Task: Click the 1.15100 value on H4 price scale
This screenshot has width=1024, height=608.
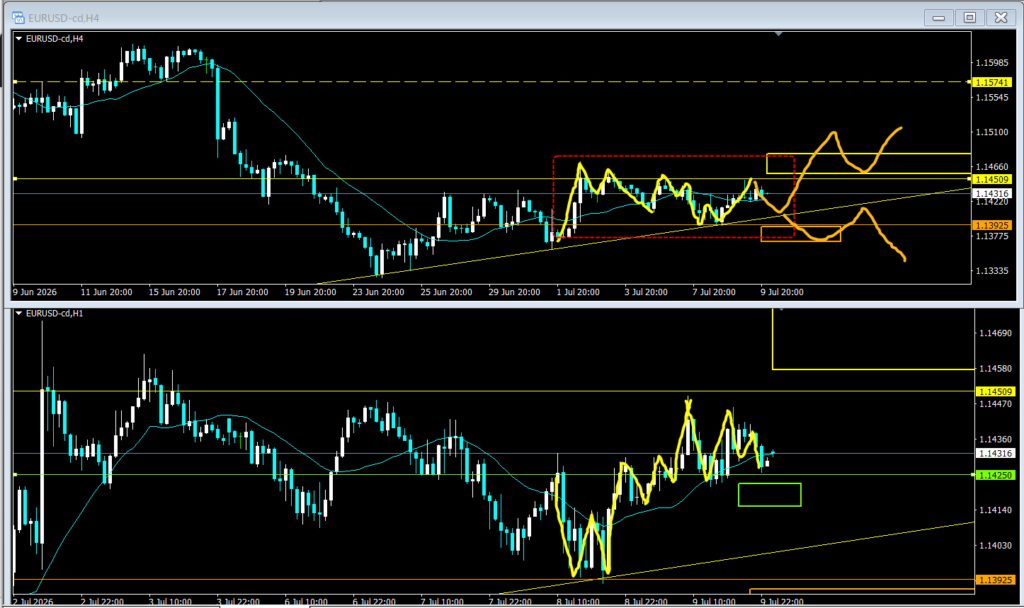Action: [x=992, y=132]
